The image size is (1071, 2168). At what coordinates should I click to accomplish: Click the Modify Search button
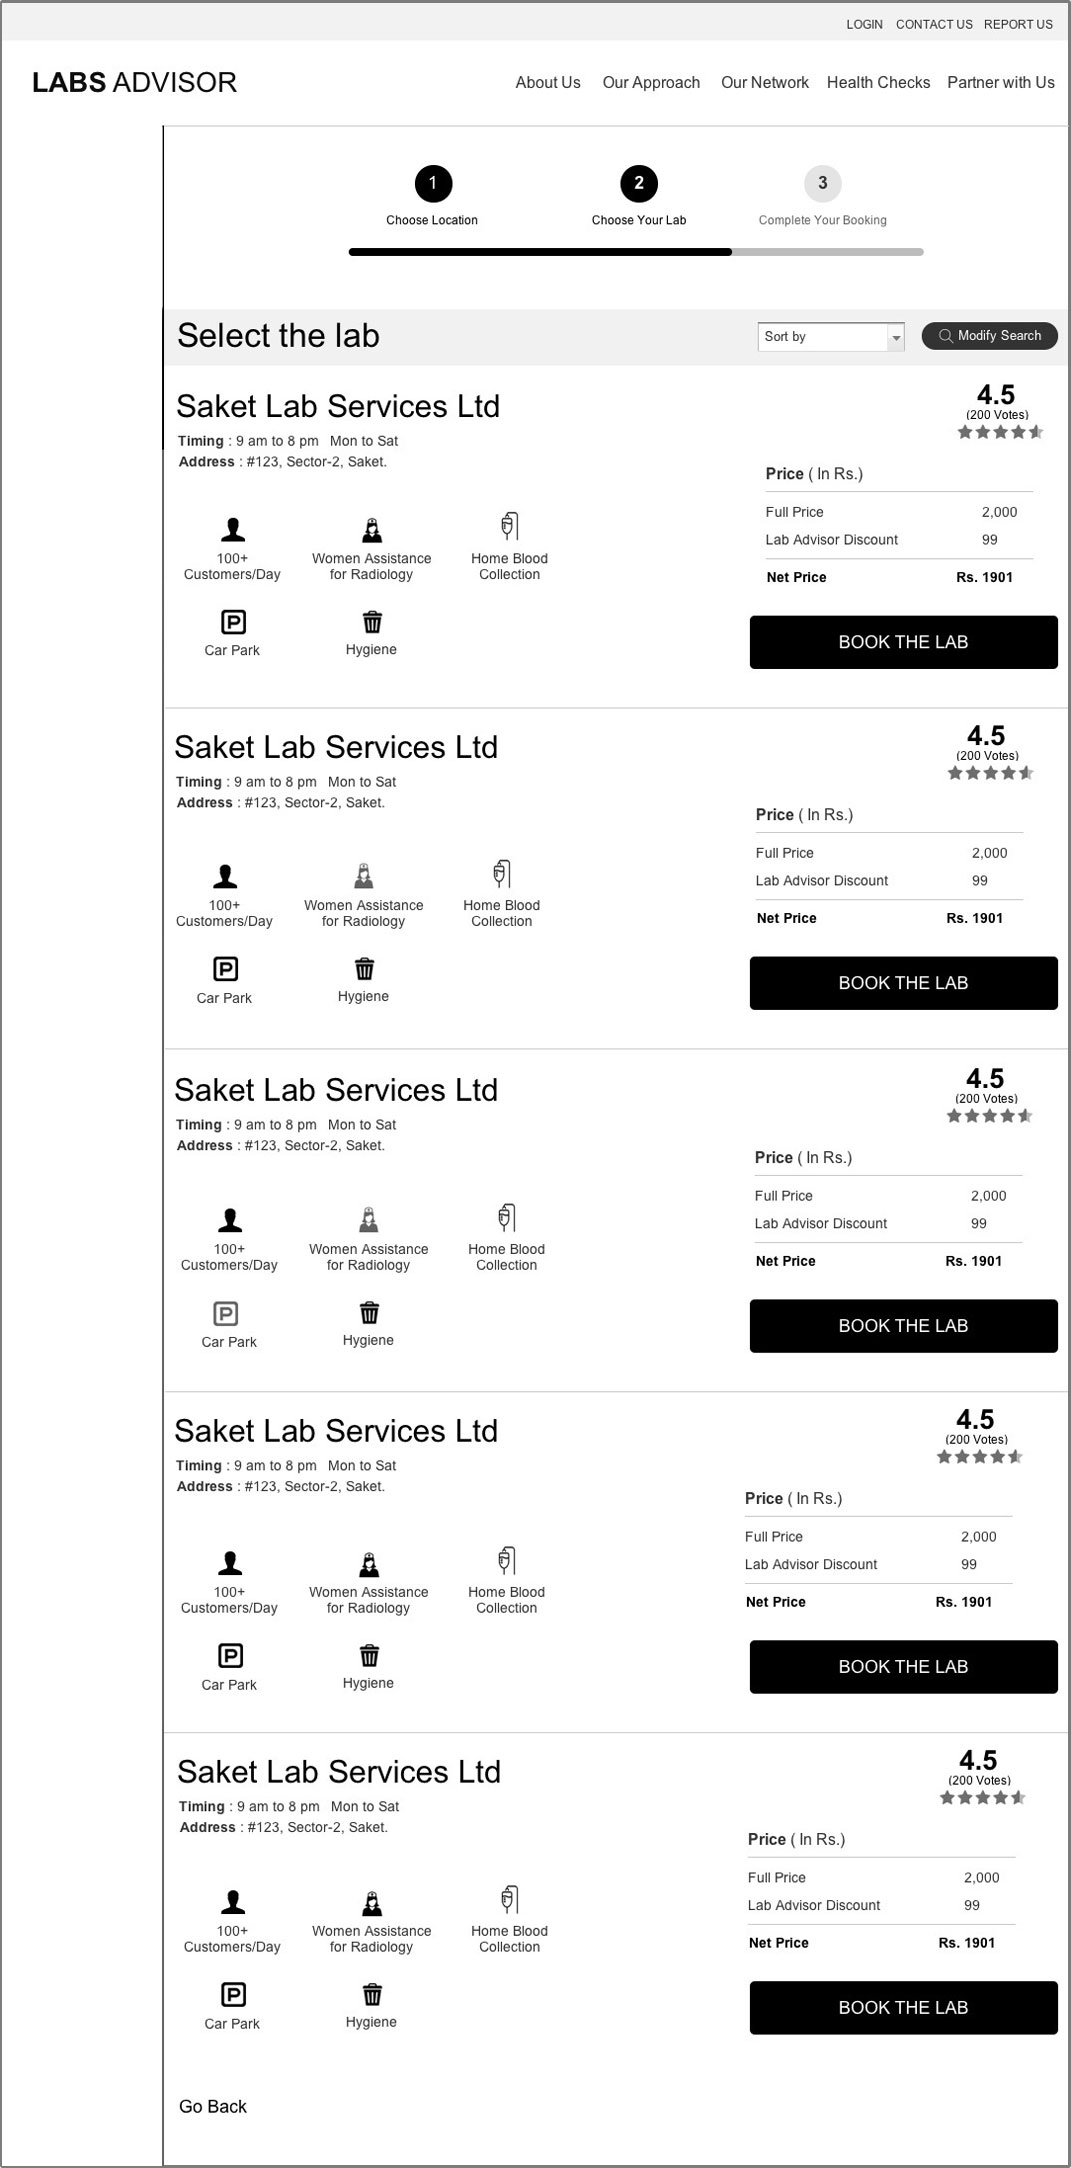tap(989, 336)
